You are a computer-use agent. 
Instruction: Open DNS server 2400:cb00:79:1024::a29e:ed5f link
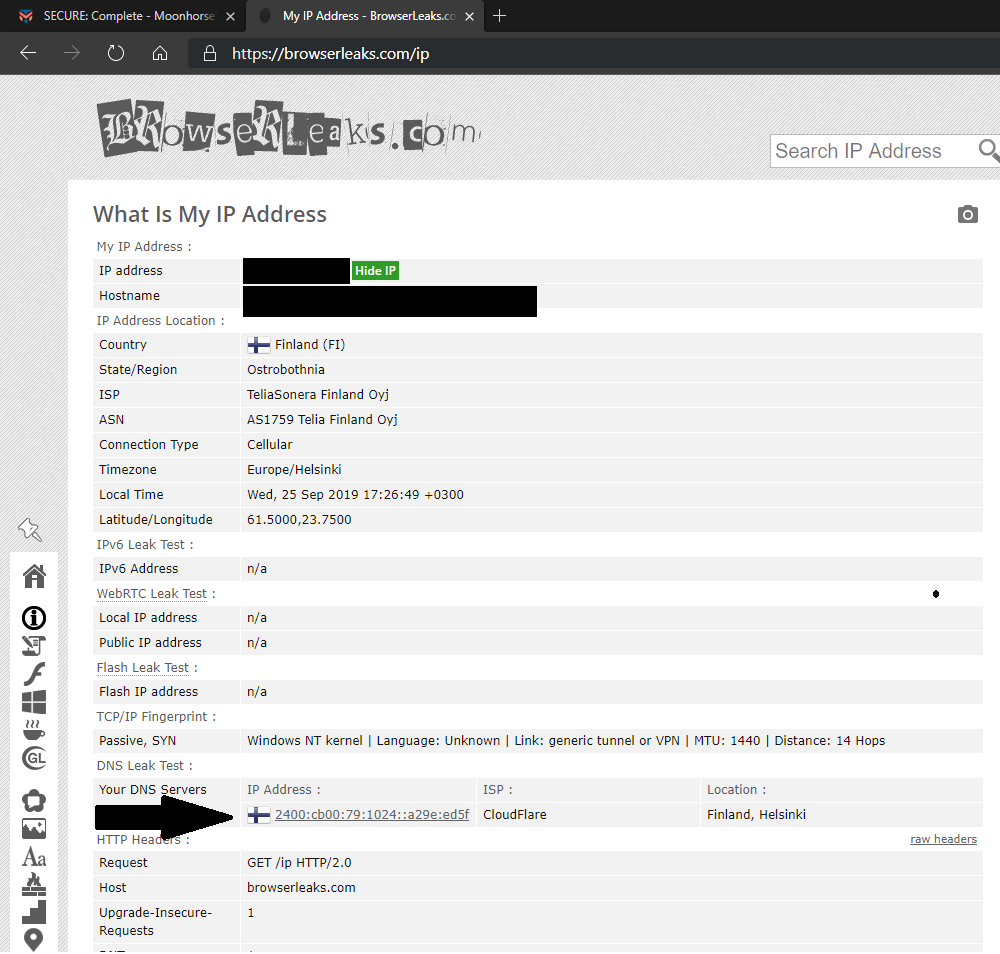coord(372,814)
